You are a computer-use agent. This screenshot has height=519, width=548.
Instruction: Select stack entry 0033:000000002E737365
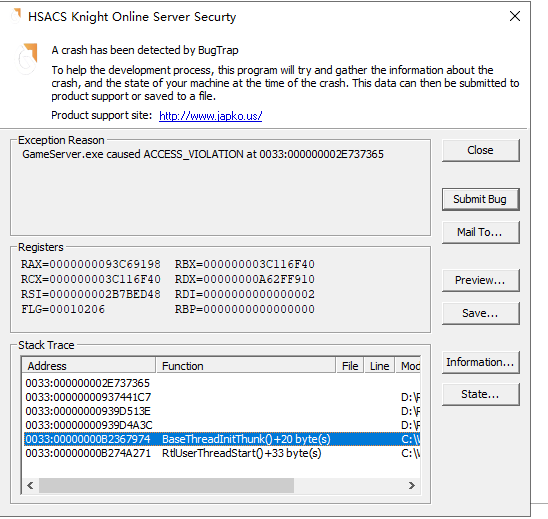point(222,383)
